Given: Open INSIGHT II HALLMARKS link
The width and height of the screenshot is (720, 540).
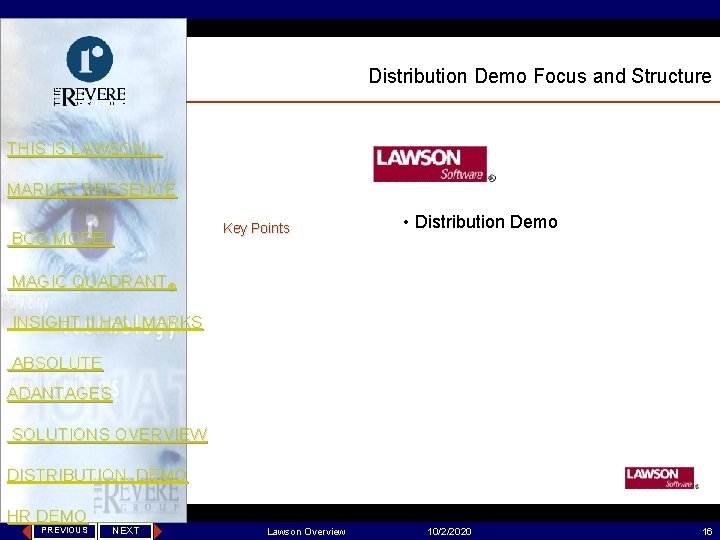Looking at the screenshot, I should [105, 322].
